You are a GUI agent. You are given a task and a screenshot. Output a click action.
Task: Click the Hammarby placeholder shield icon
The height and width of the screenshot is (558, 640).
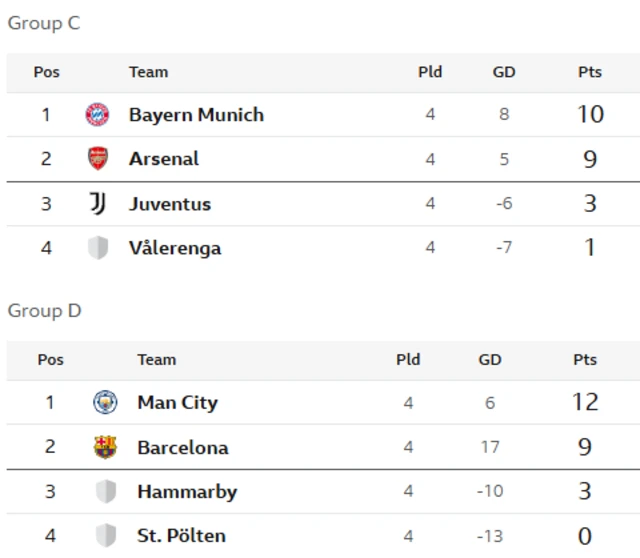click(x=106, y=491)
